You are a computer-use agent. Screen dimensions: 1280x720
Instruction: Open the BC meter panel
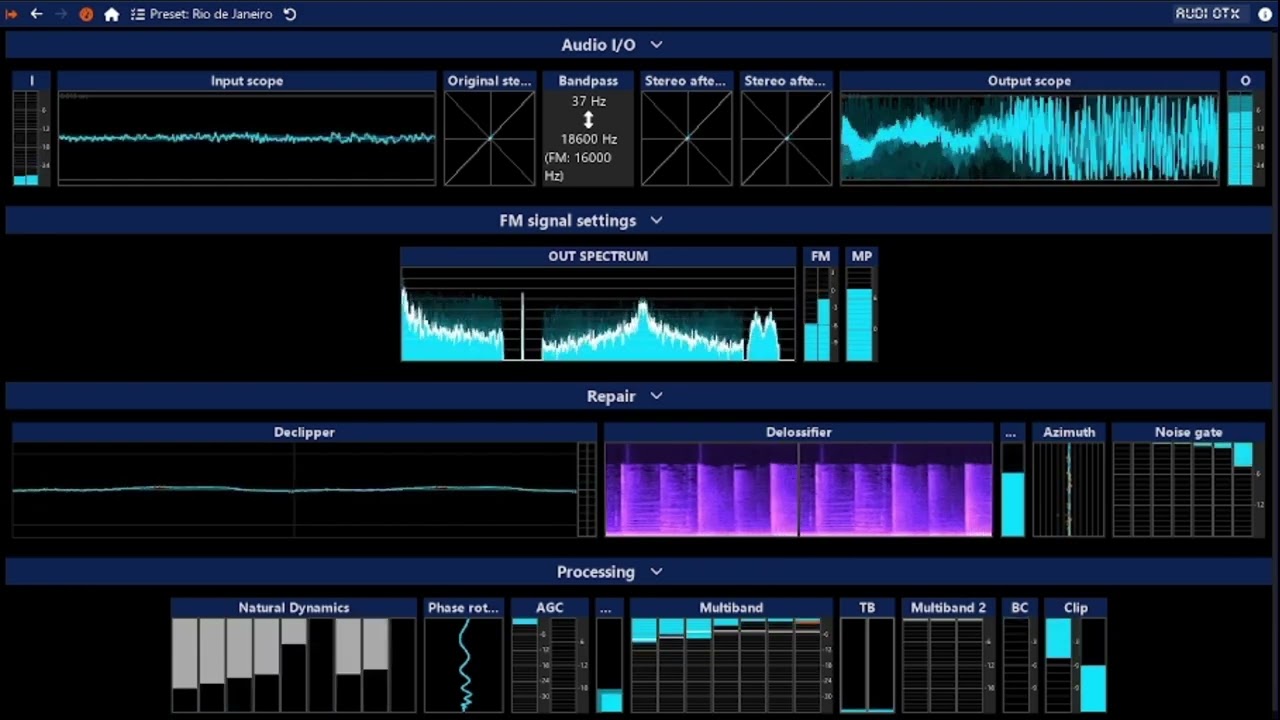[1019, 655]
